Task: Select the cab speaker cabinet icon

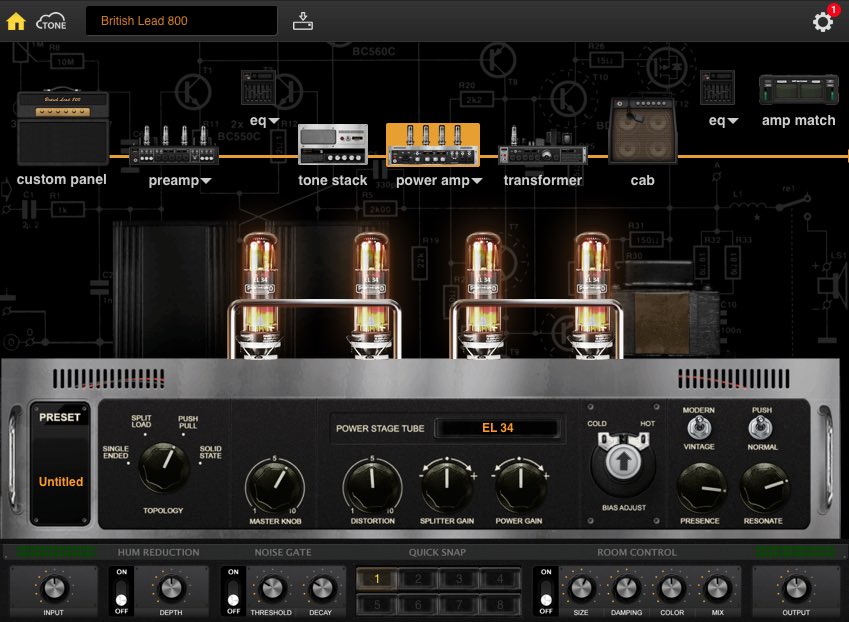Action: click(643, 130)
